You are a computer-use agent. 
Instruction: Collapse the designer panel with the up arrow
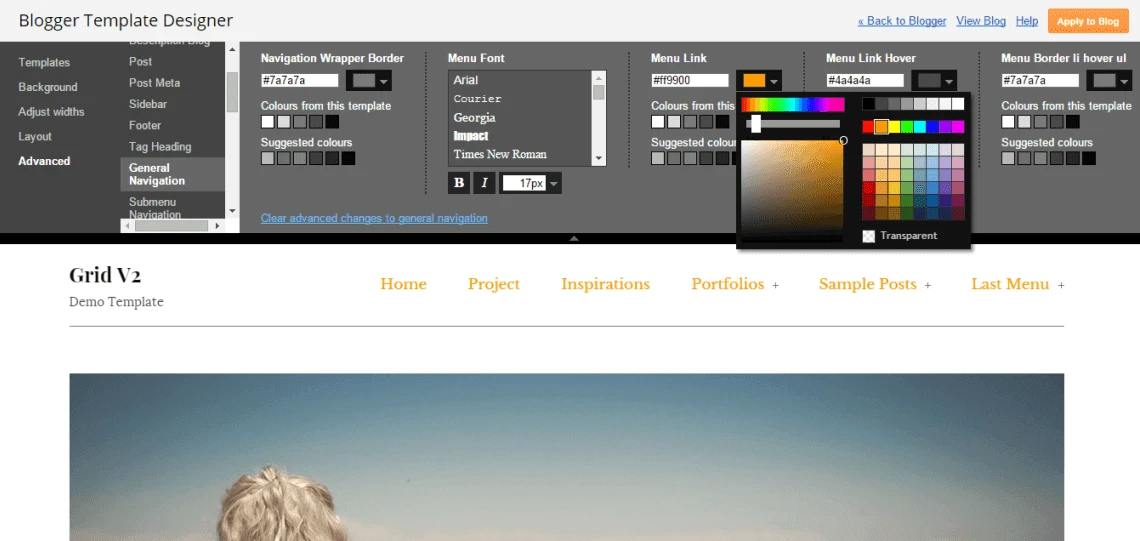point(574,238)
